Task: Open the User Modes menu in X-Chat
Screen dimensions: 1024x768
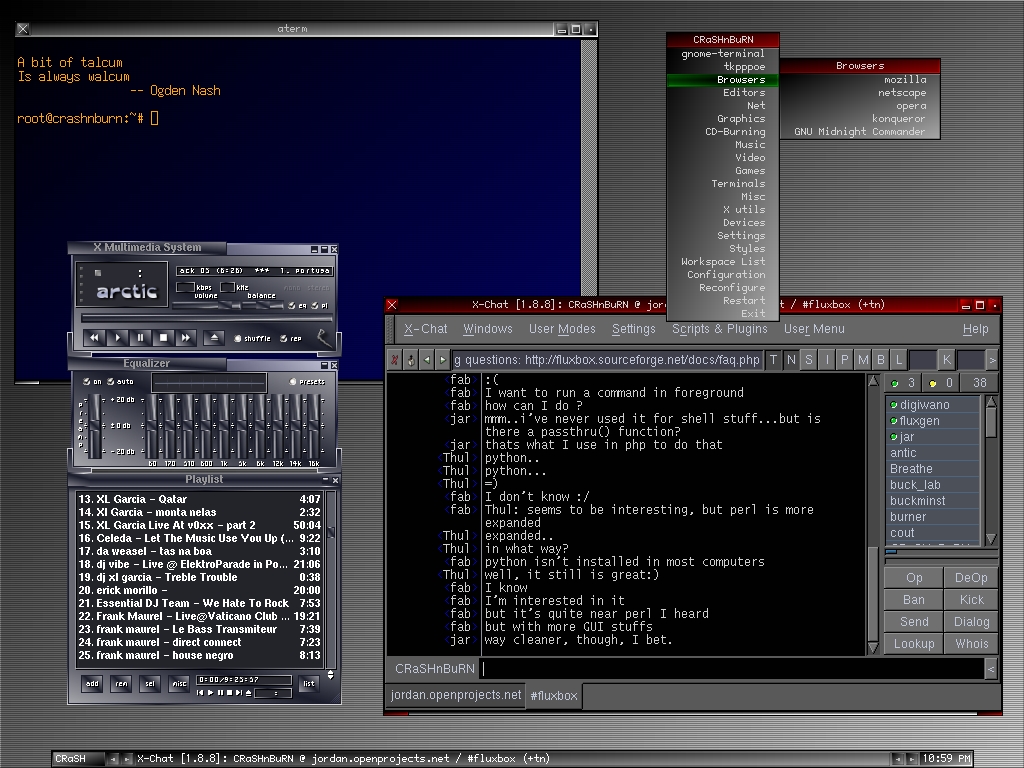Action: [x=562, y=329]
